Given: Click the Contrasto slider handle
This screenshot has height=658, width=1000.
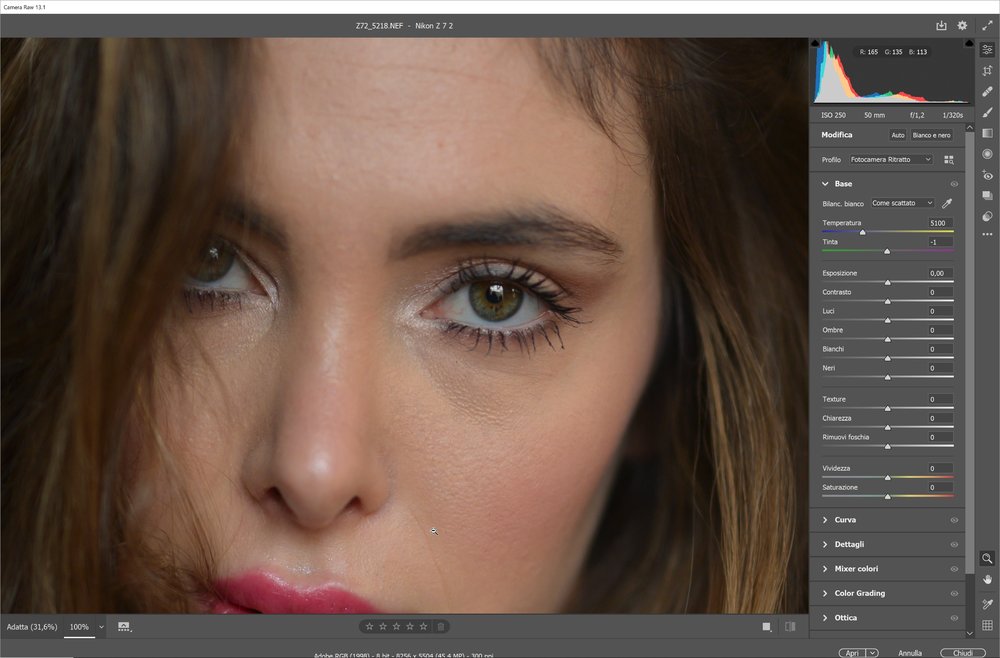Looking at the screenshot, I should pos(888,301).
